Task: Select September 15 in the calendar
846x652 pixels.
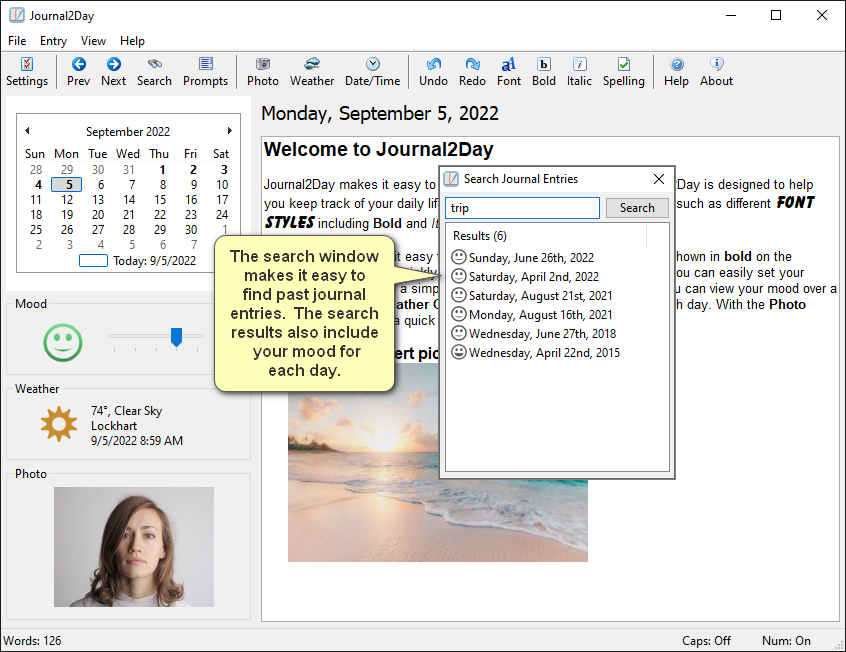Action: pos(160,200)
